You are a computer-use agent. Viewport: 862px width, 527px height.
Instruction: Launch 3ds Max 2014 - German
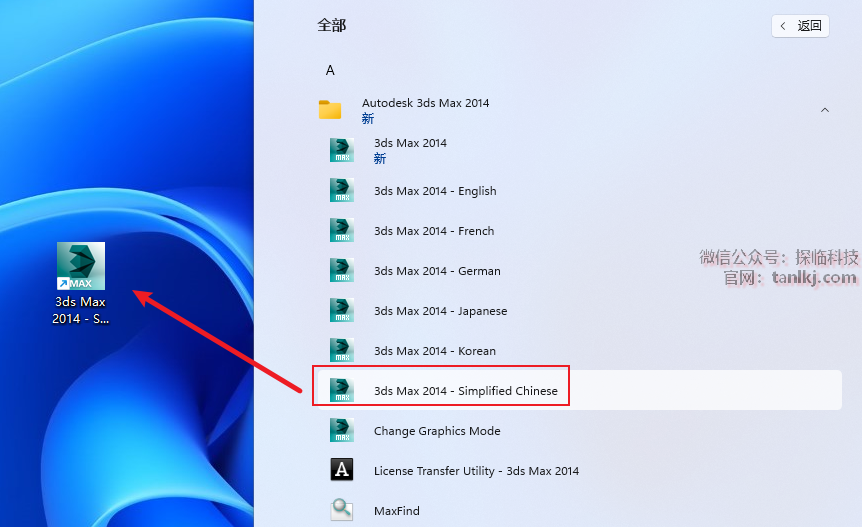[437, 271]
